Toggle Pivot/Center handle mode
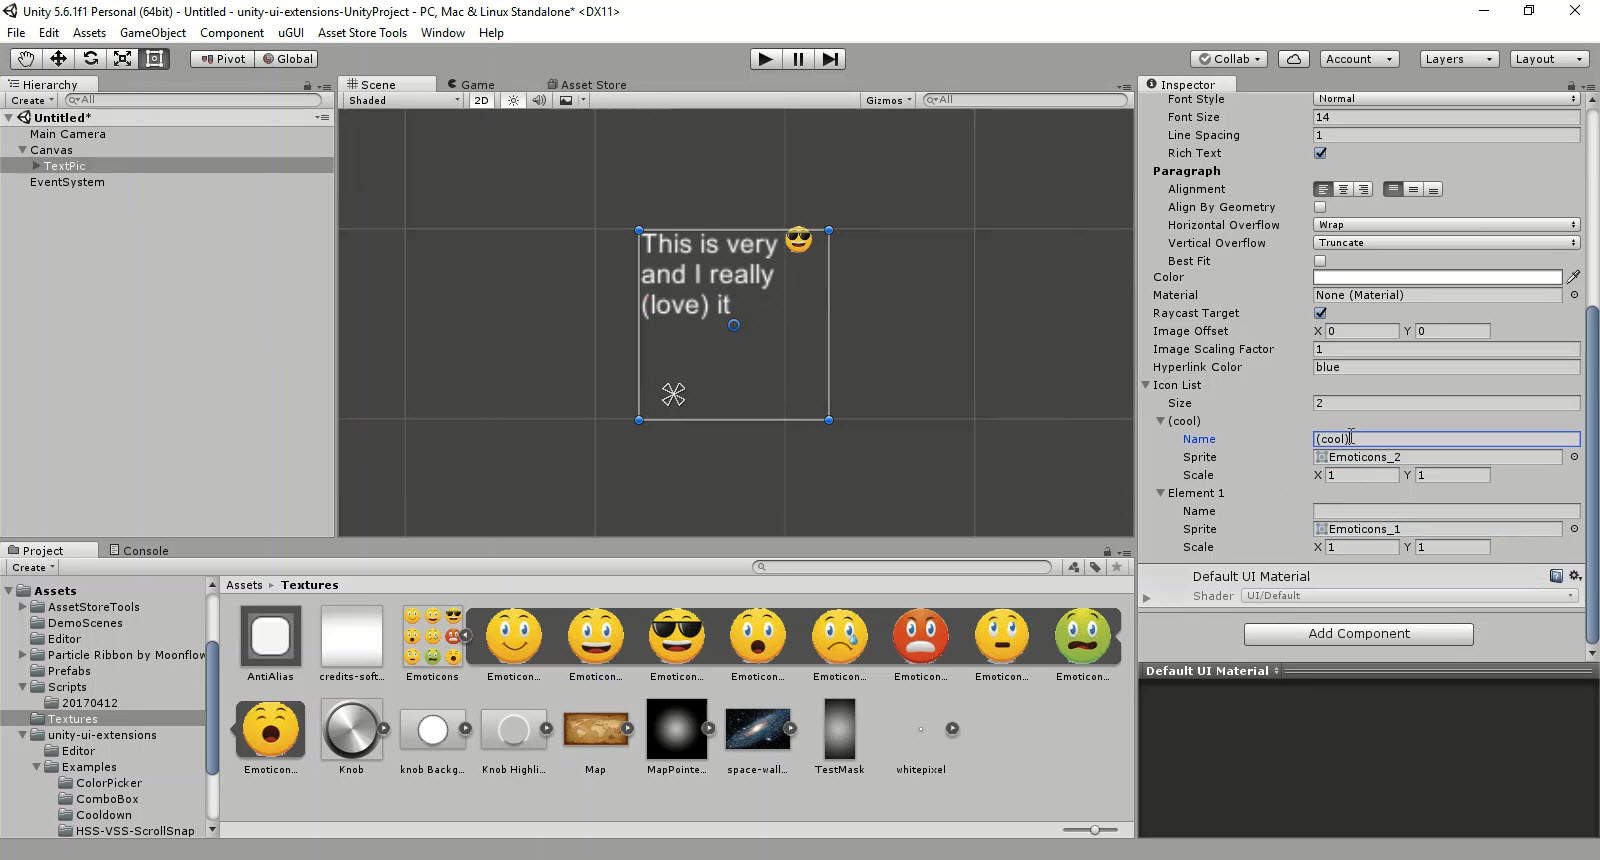This screenshot has width=1600, height=860. tap(223, 59)
